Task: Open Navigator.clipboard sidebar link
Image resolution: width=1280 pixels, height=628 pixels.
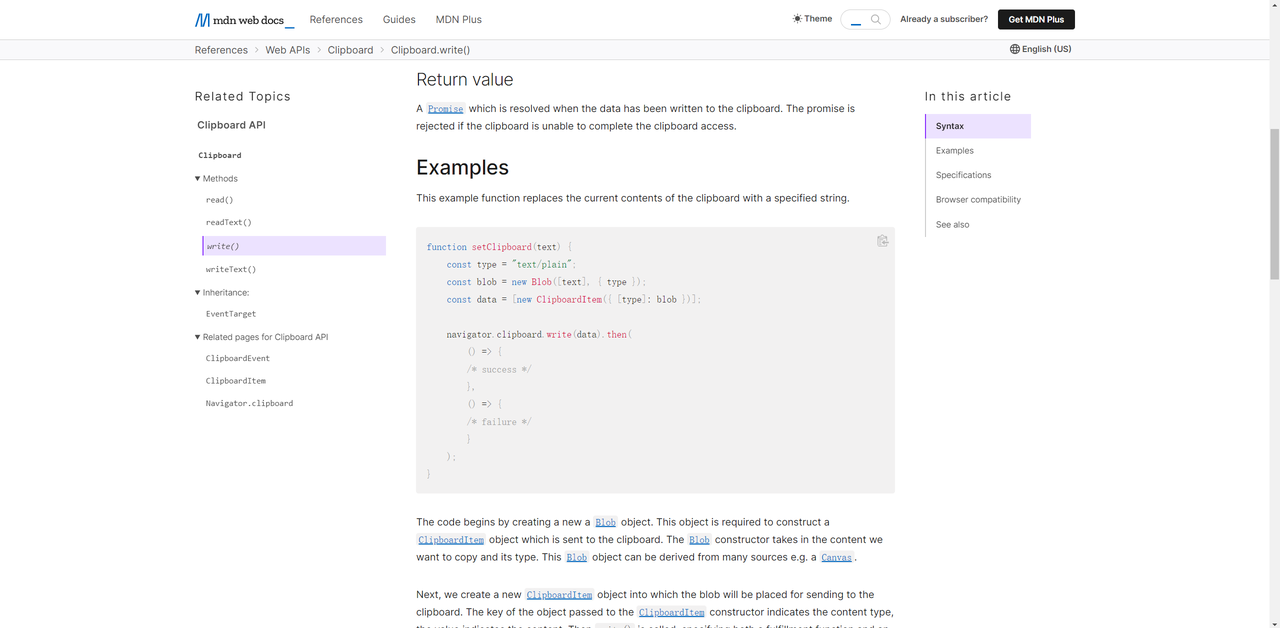Action: (249, 403)
